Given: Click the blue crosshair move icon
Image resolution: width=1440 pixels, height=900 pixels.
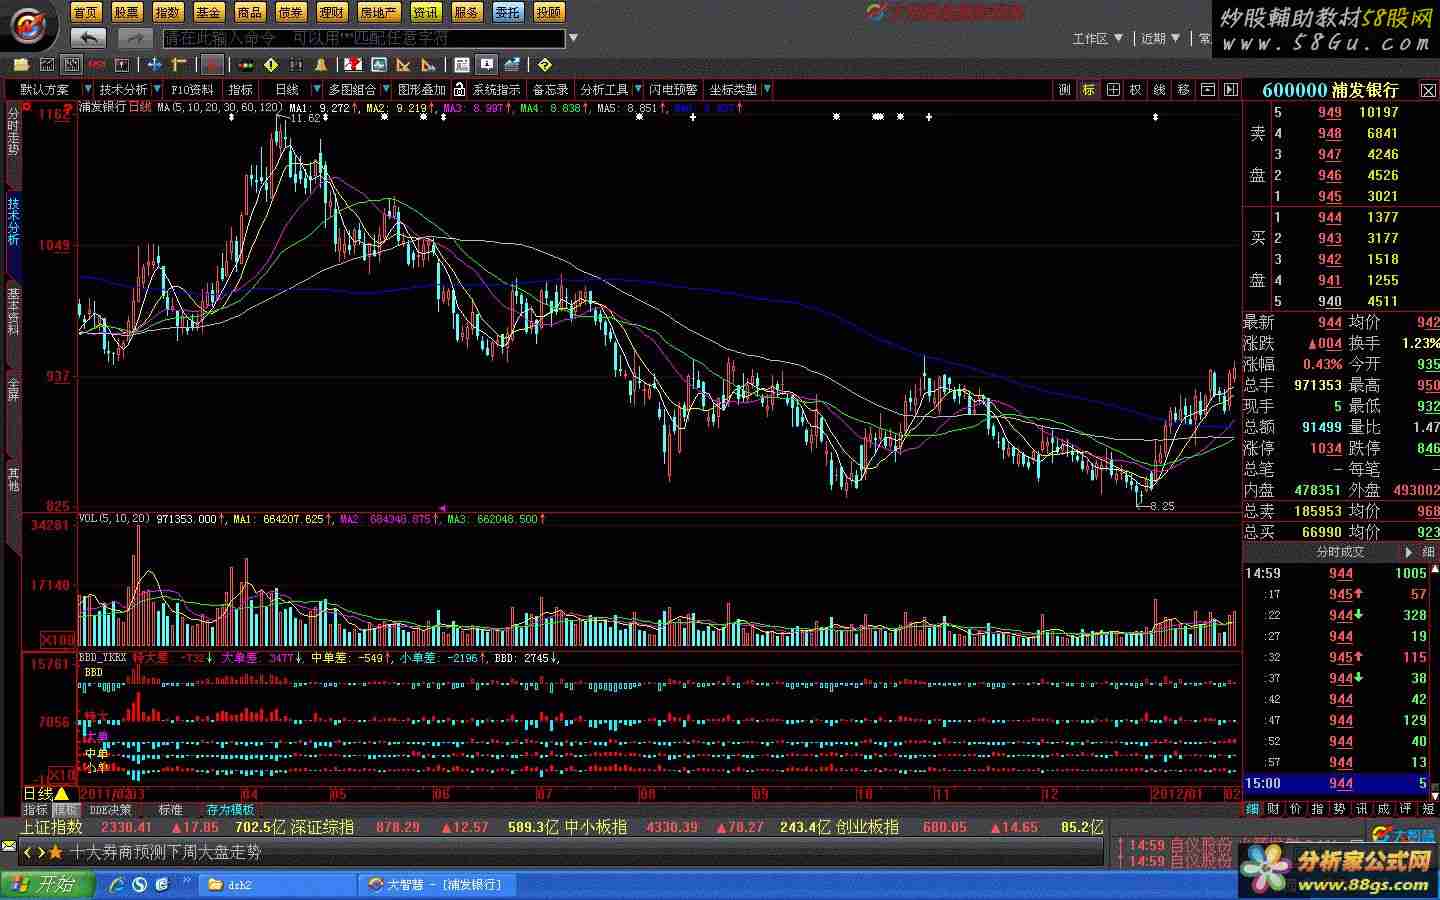Looking at the screenshot, I should (154, 65).
